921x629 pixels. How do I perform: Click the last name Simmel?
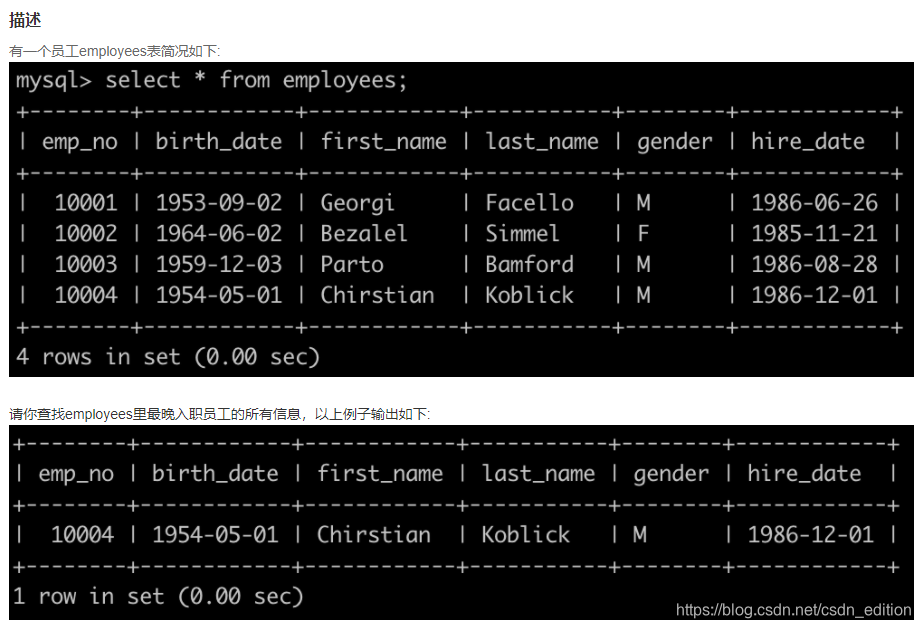[522, 234]
